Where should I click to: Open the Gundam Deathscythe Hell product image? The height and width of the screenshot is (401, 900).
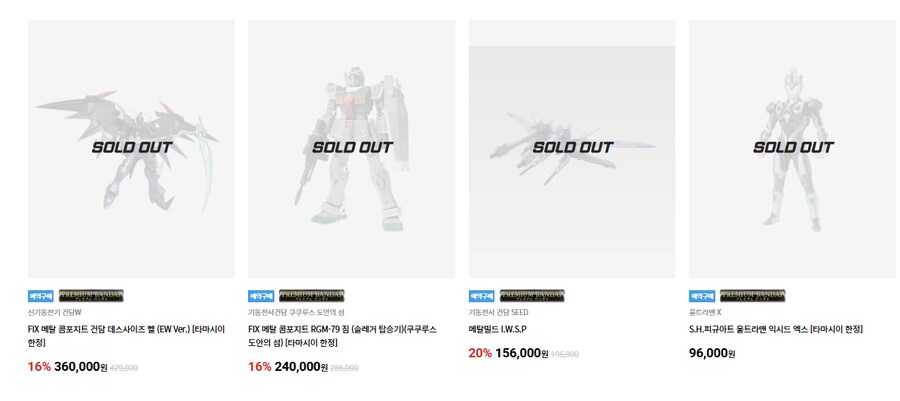point(131,149)
